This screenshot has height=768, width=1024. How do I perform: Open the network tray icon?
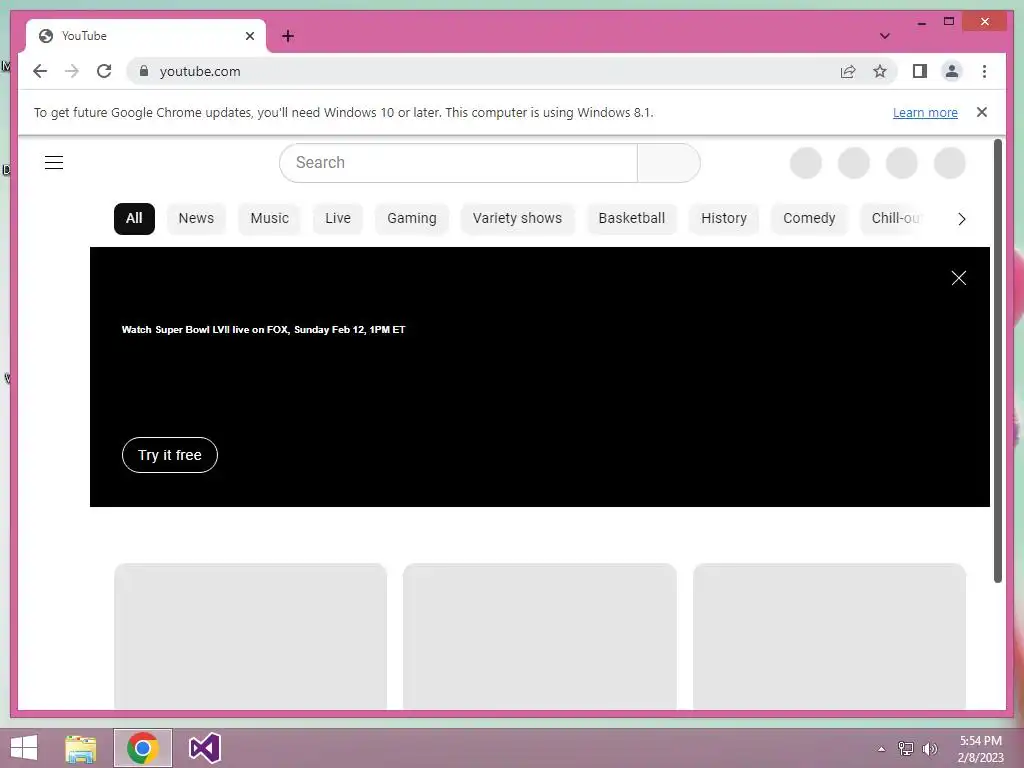905,749
